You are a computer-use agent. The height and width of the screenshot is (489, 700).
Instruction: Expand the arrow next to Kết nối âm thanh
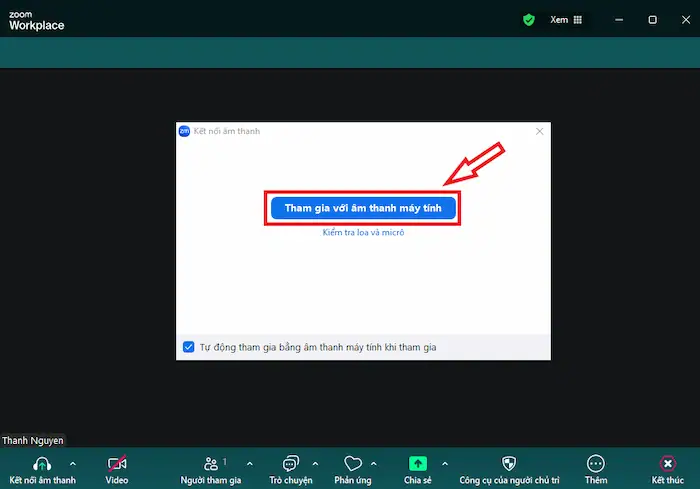click(72, 464)
